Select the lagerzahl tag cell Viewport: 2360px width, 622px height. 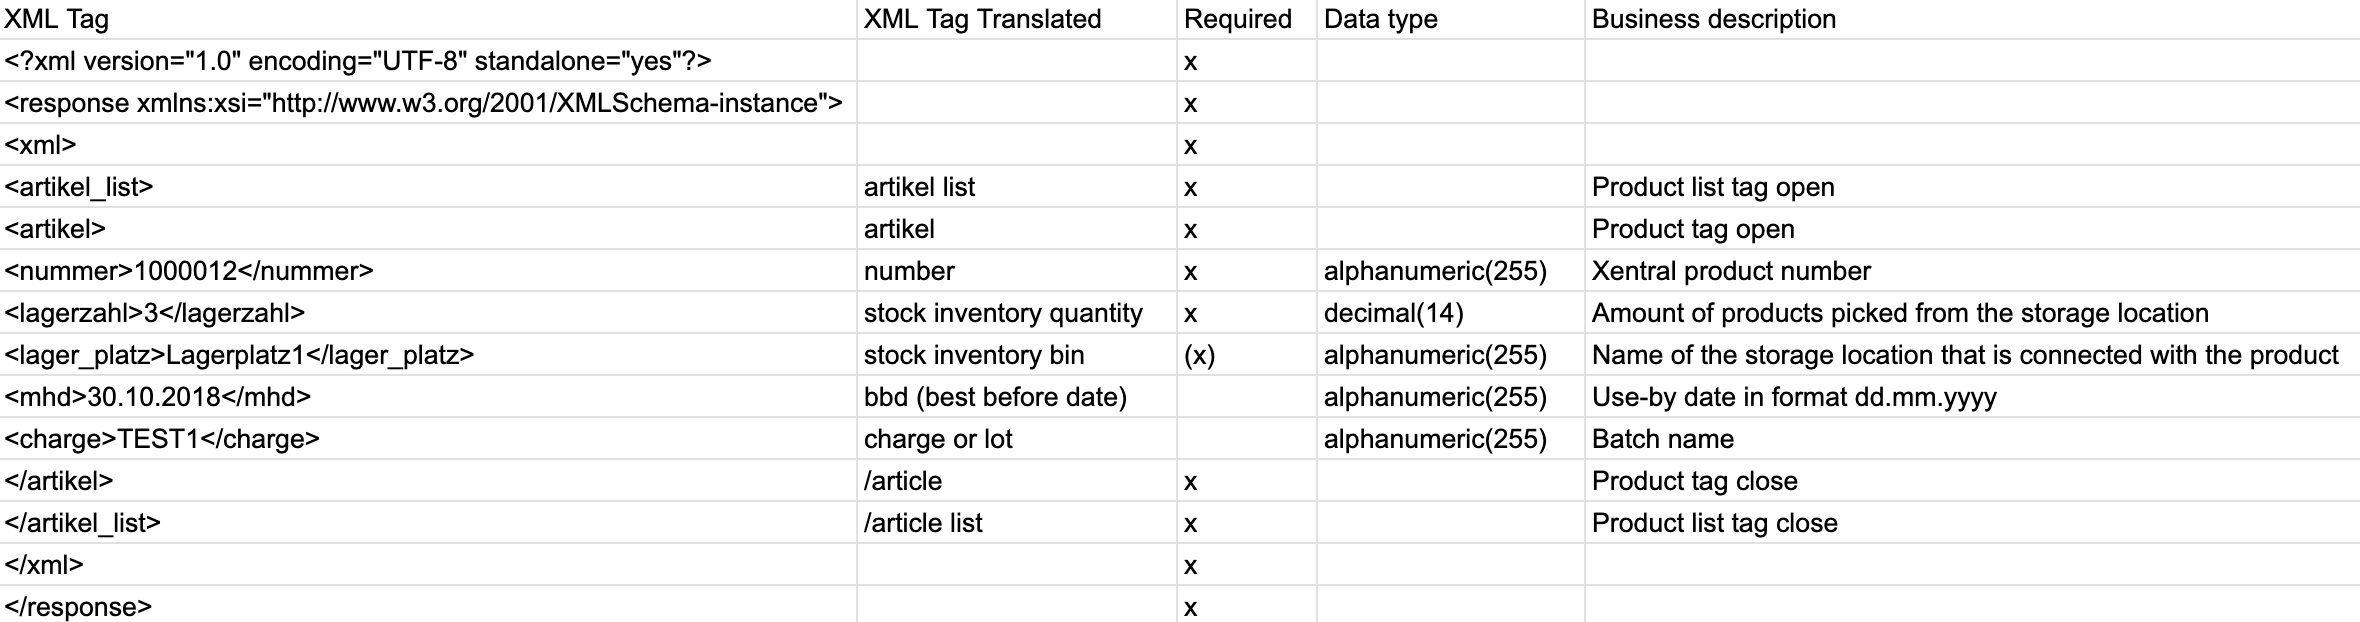[x=155, y=313]
